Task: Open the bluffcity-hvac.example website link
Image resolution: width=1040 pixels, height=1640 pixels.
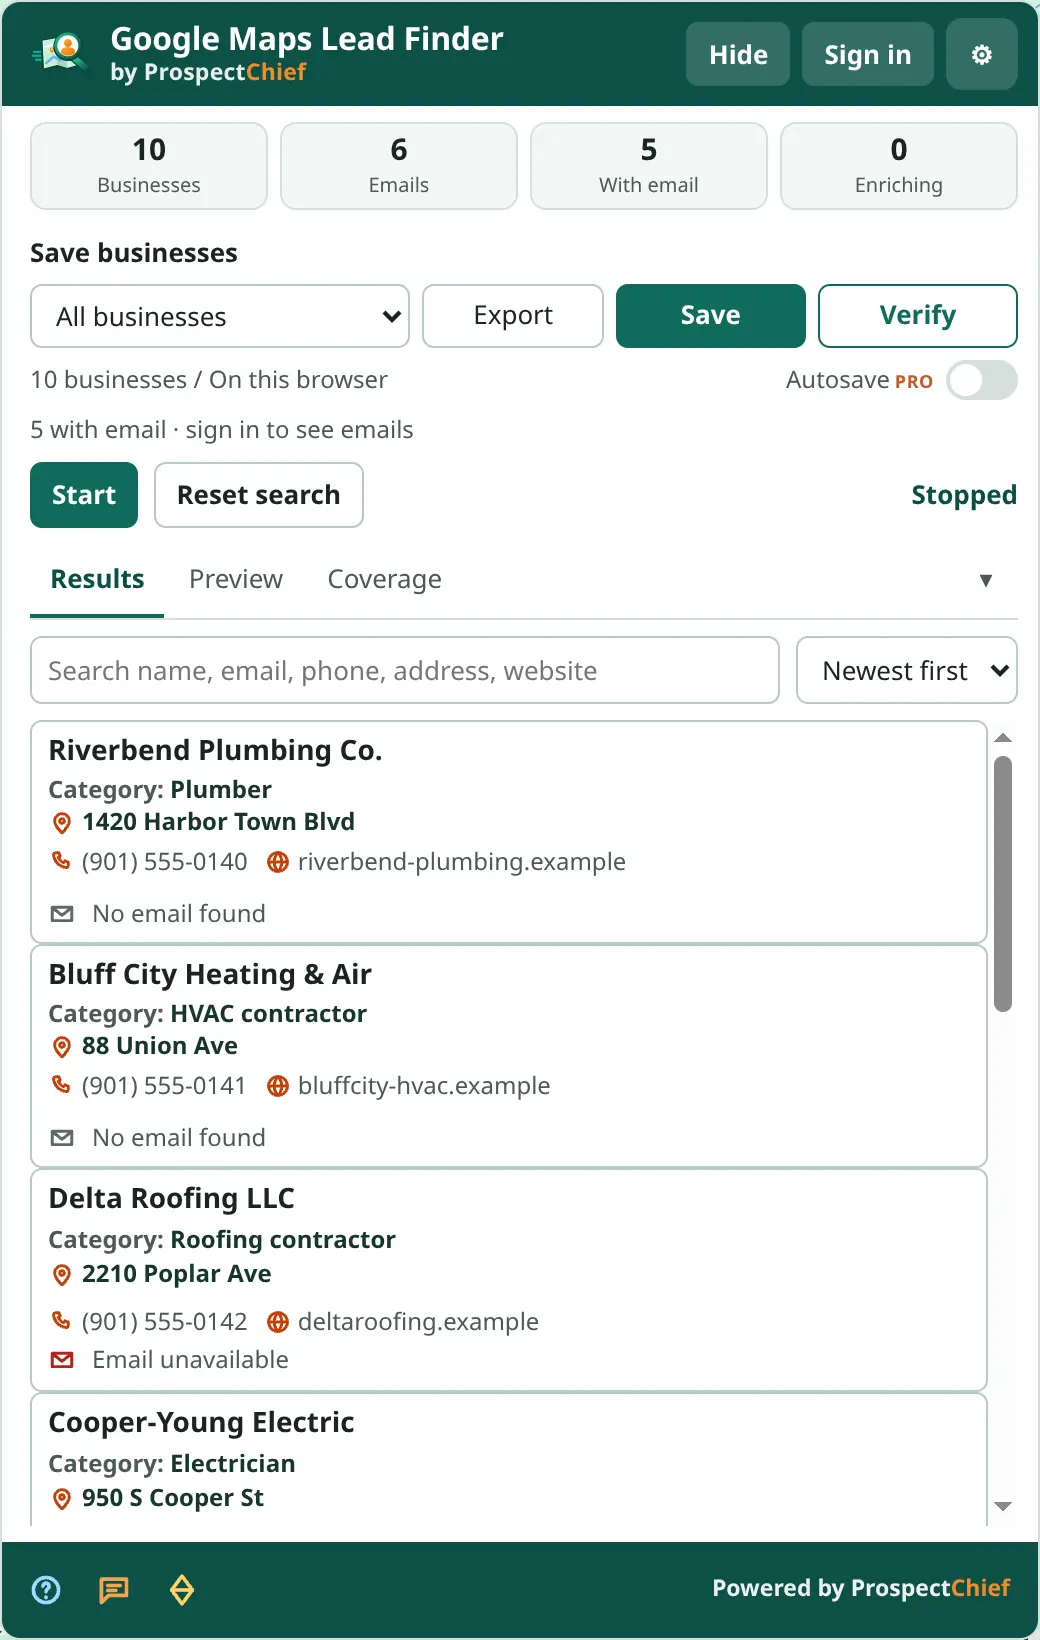Action: coord(424,1086)
